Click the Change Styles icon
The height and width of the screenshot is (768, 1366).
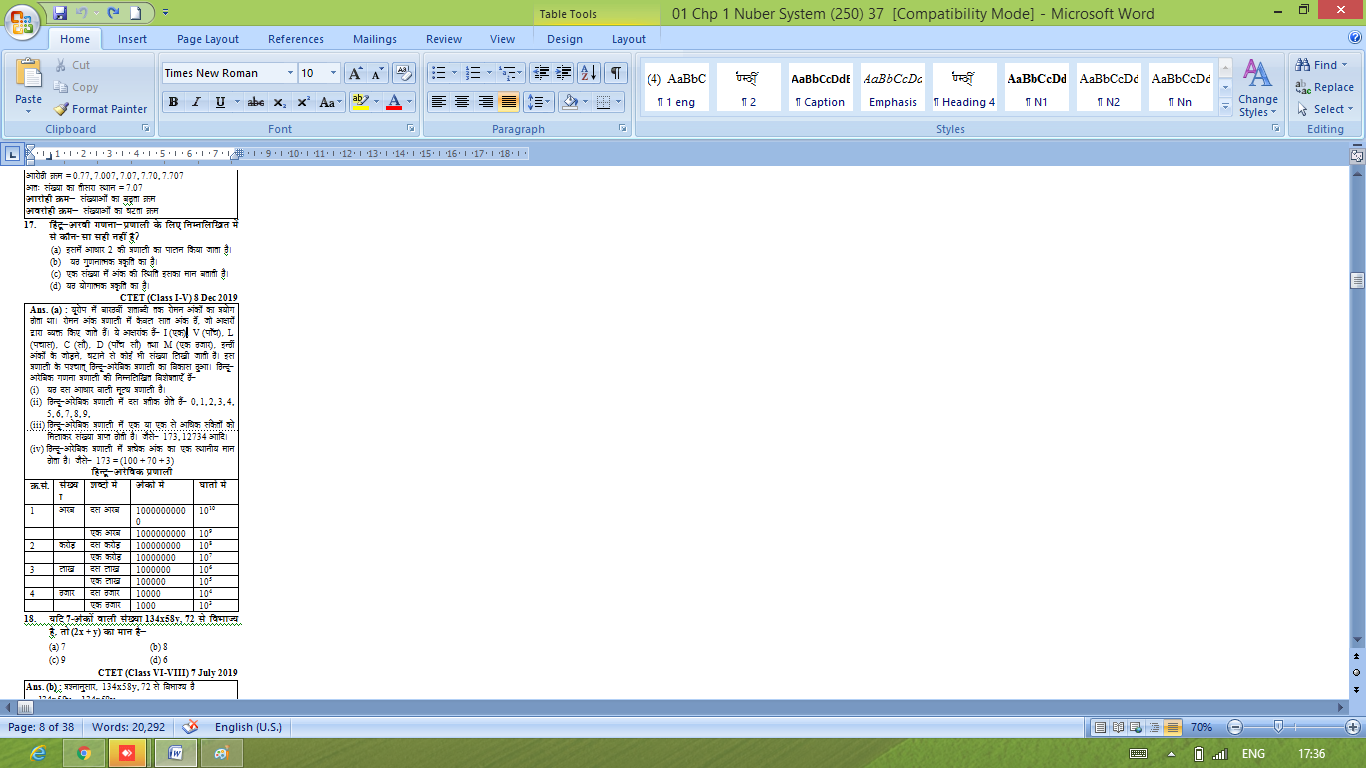pos(1257,88)
